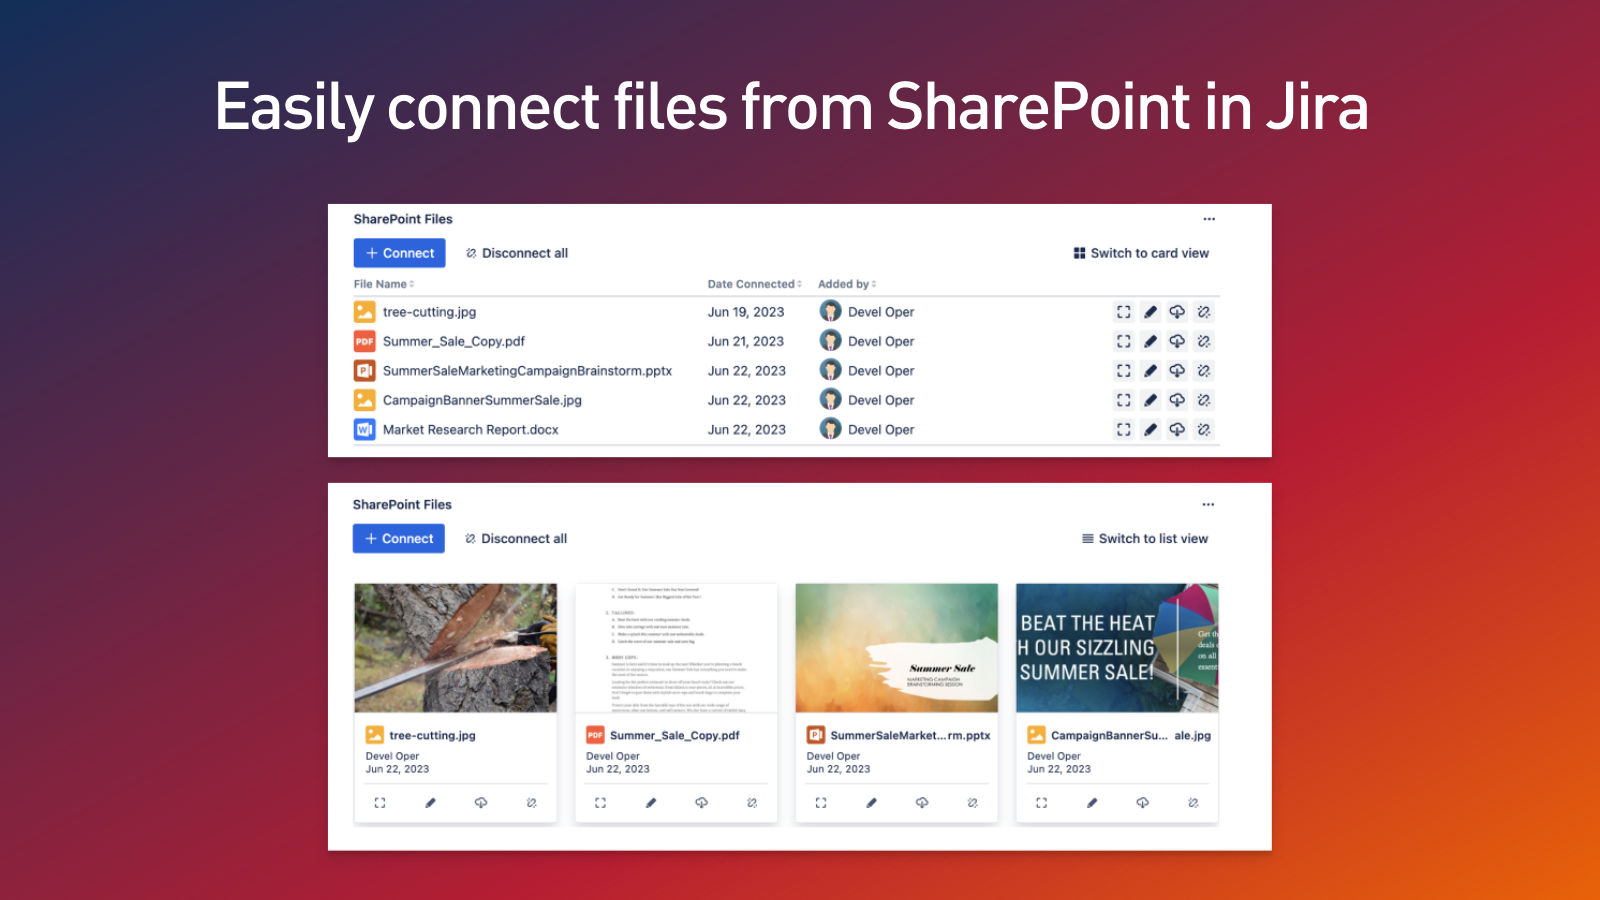This screenshot has height=900, width=1600.
Task: Expand preview on tree-cutting.jpg card
Action: 380,803
